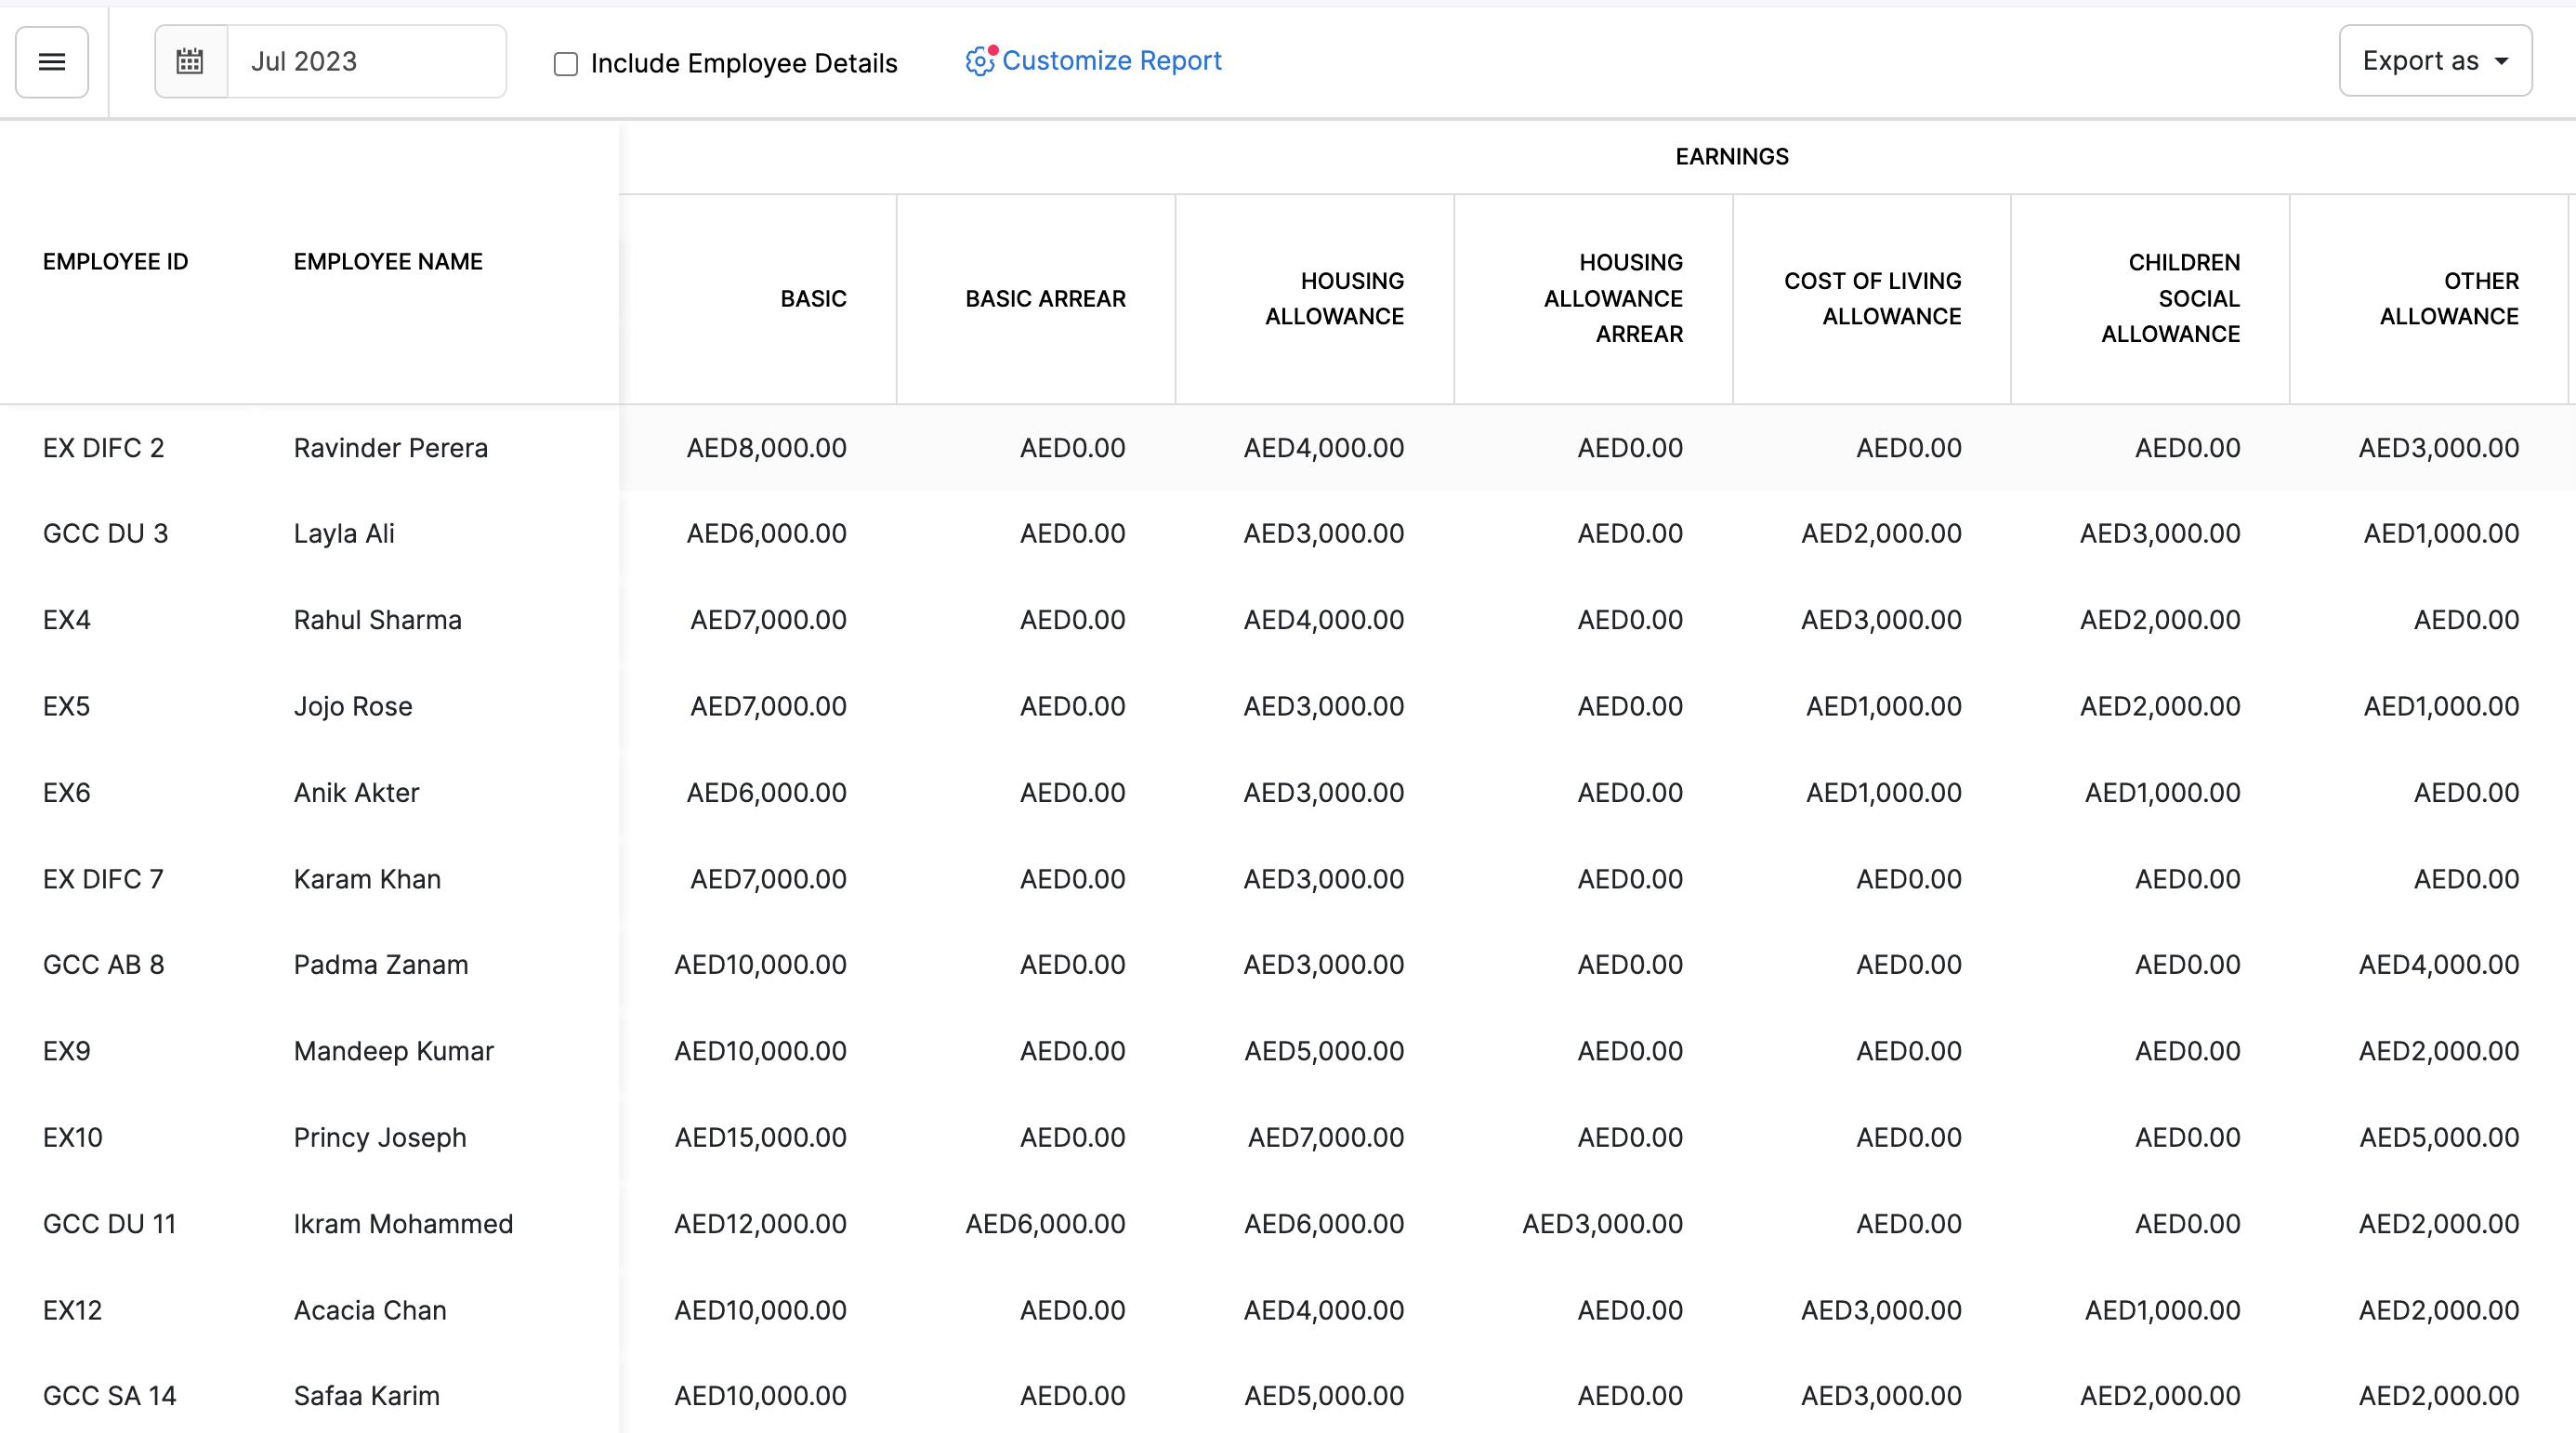Click the calendar icon beside Jul 2023
Image resolution: width=2576 pixels, height=1433 pixels.
(x=190, y=62)
